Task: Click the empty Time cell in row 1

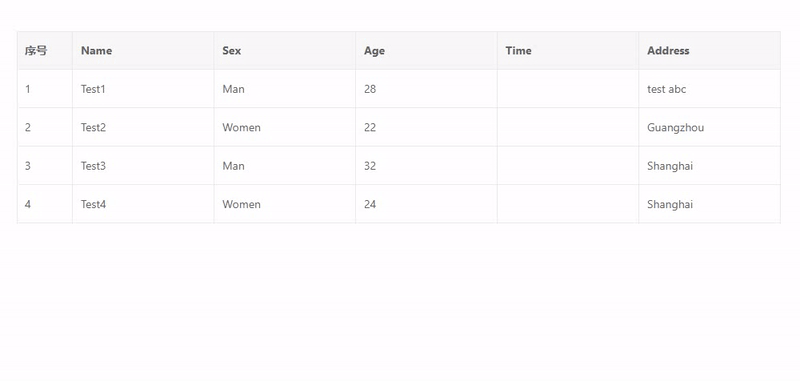Action: tap(568, 89)
